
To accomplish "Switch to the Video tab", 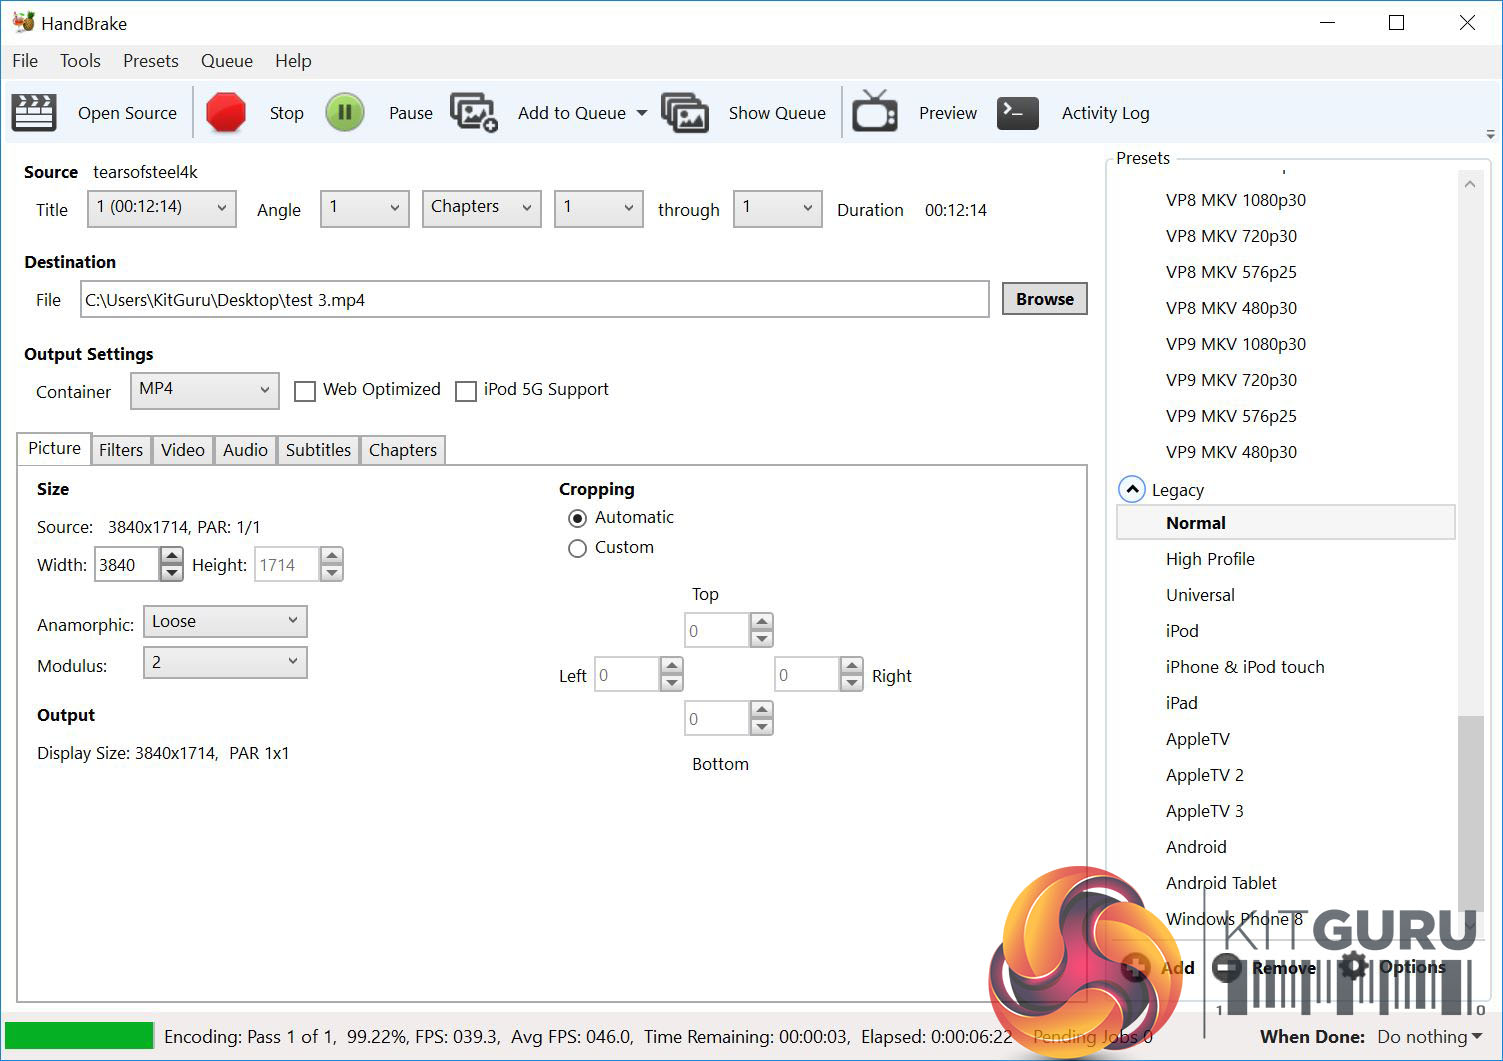I will tap(183, 450).
